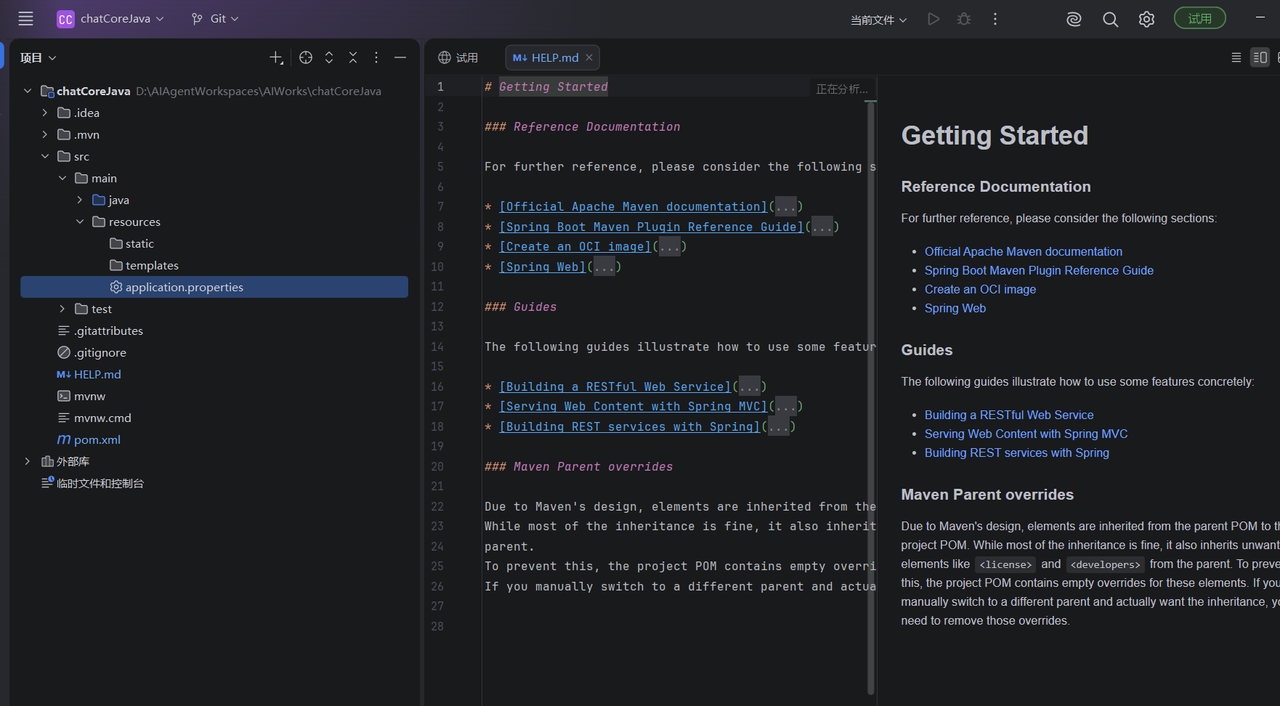Expand folded URL after Create an OCI image

point(669,247)
